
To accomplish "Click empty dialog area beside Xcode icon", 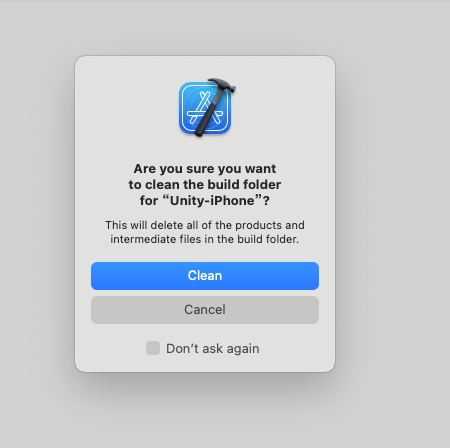I will tap(283, 107).
